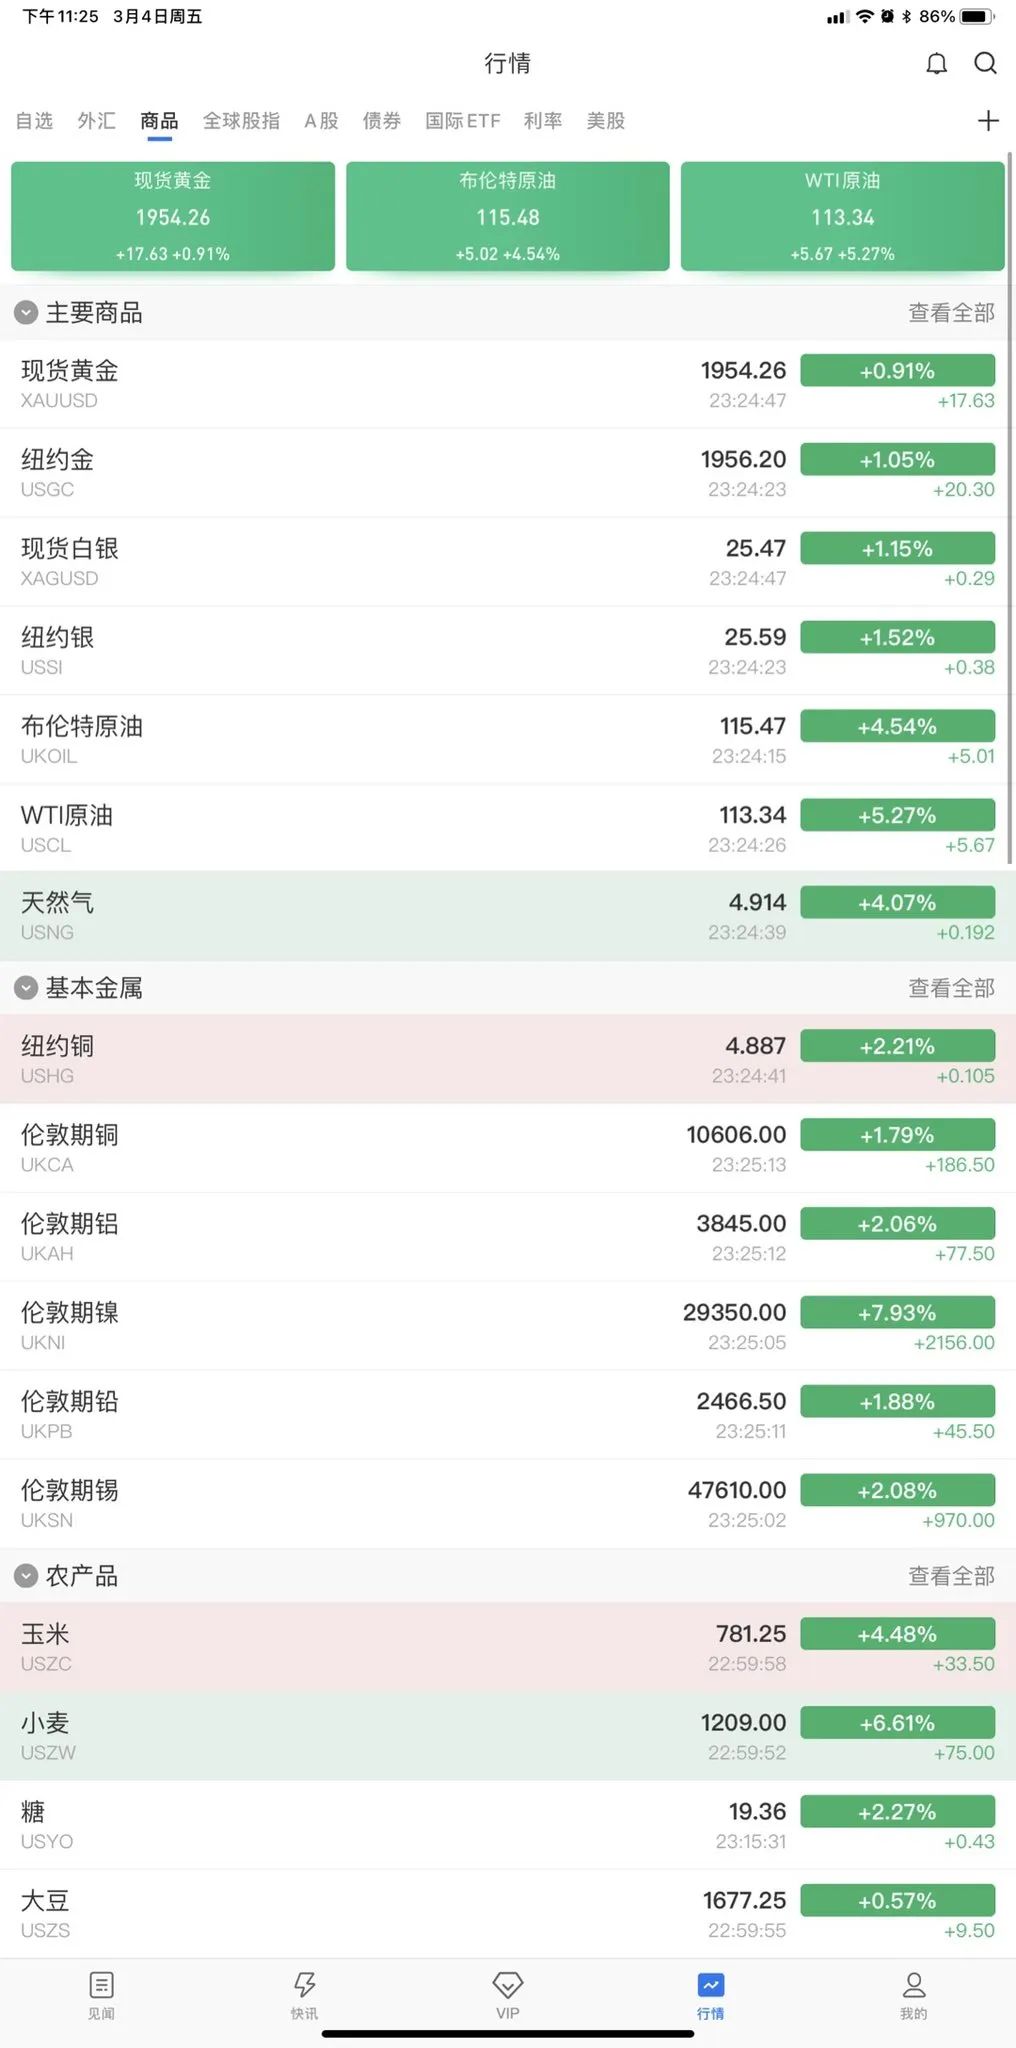
Task: Tap the +6.61% change badge for 小麦
Action: (897, 1722)
